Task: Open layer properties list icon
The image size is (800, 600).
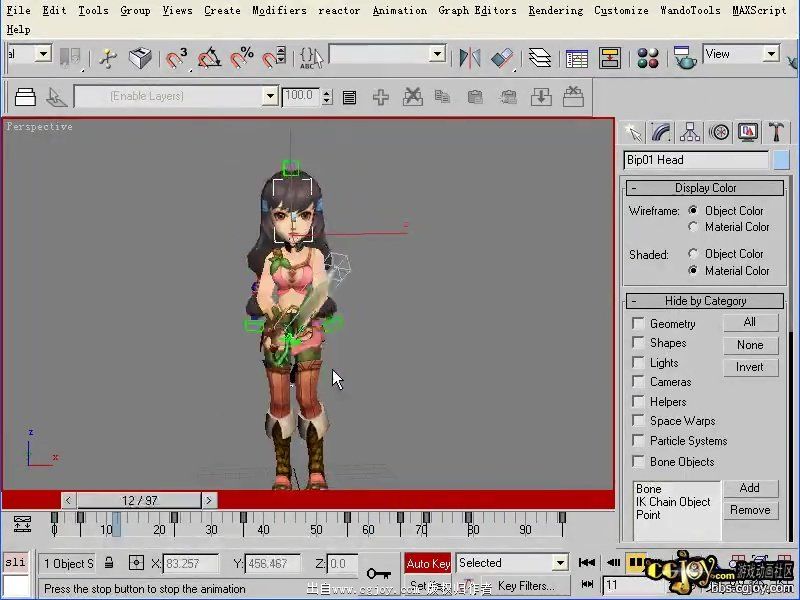Action: click(349, 97)
